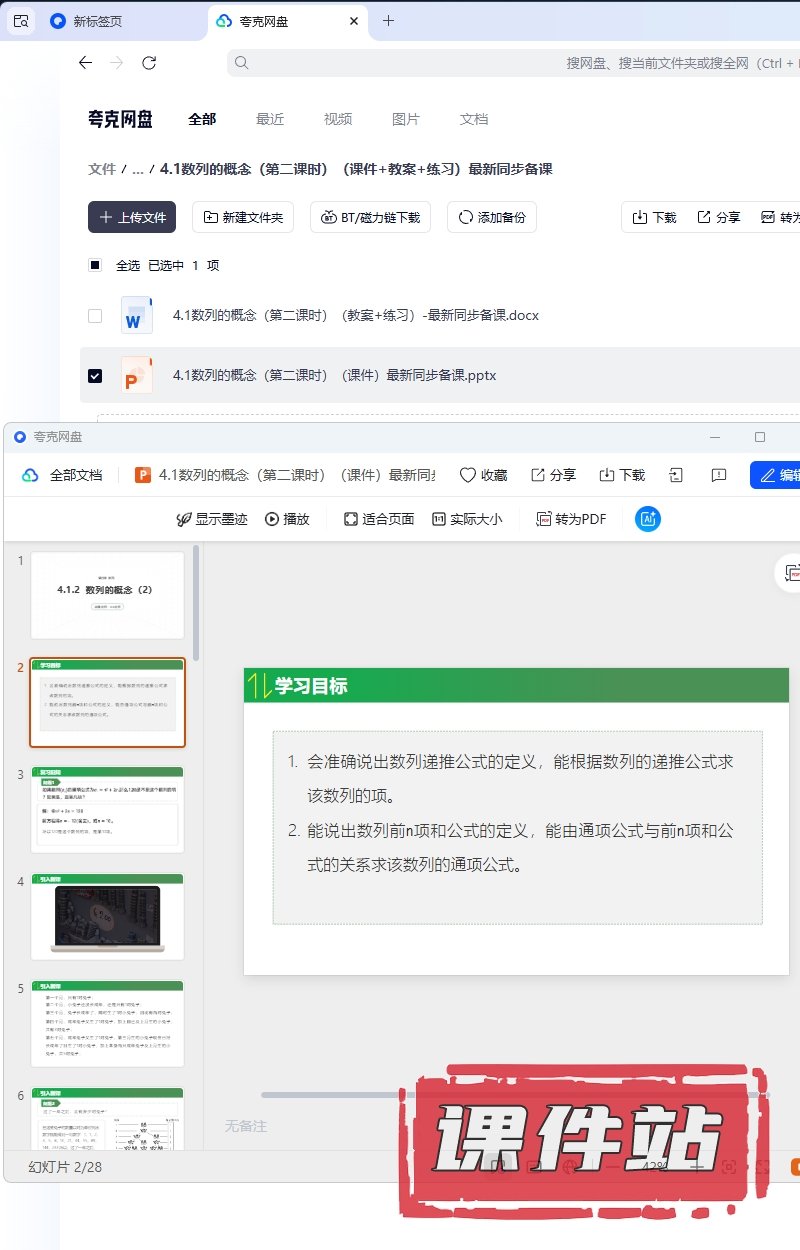Expand the '...' breadcrumb path

coord(138,169)
